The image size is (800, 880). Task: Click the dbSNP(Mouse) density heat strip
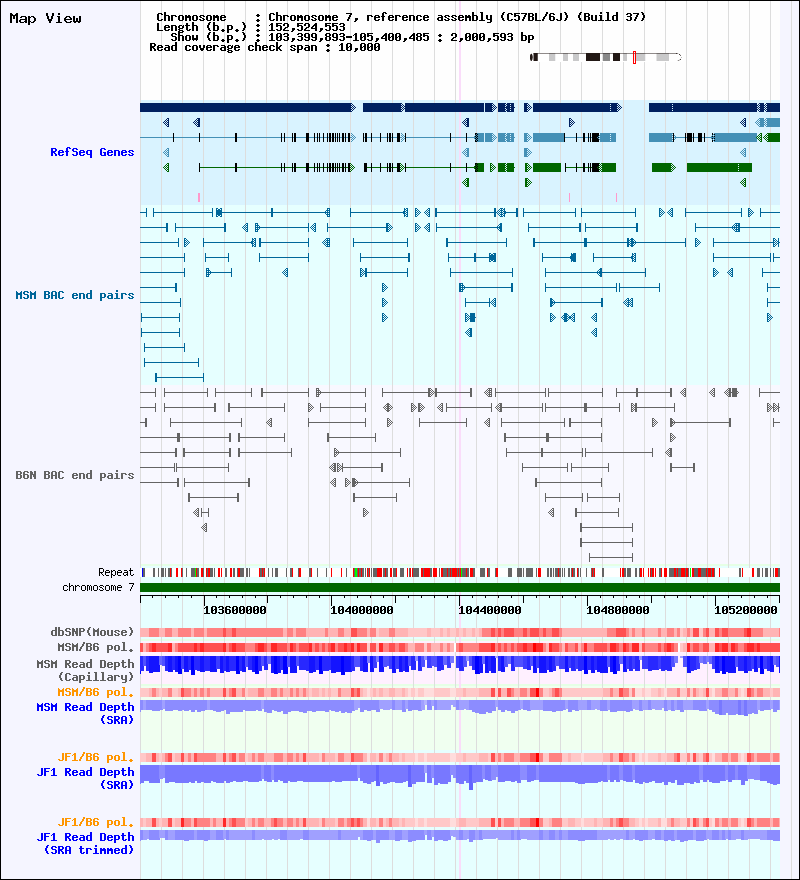460,632
